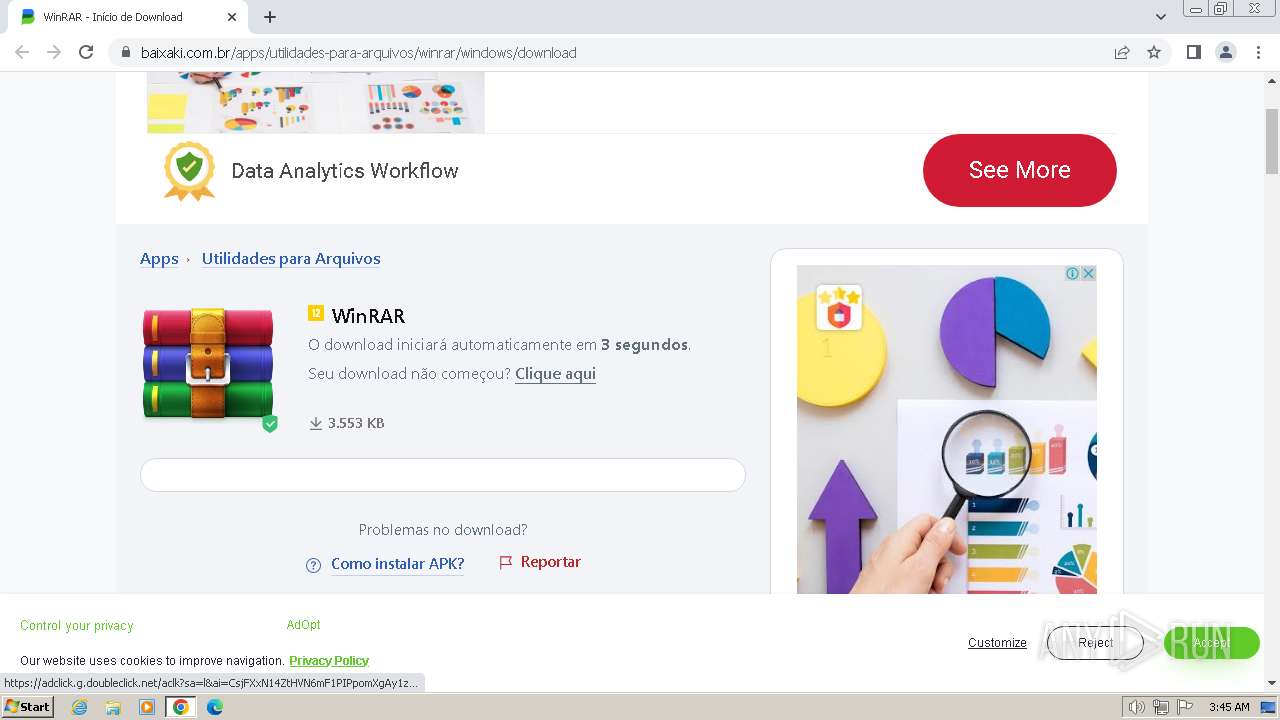Click the WinRAR title heading
The width and height of the screenshot is (1280, 720).
coord(368,316)
